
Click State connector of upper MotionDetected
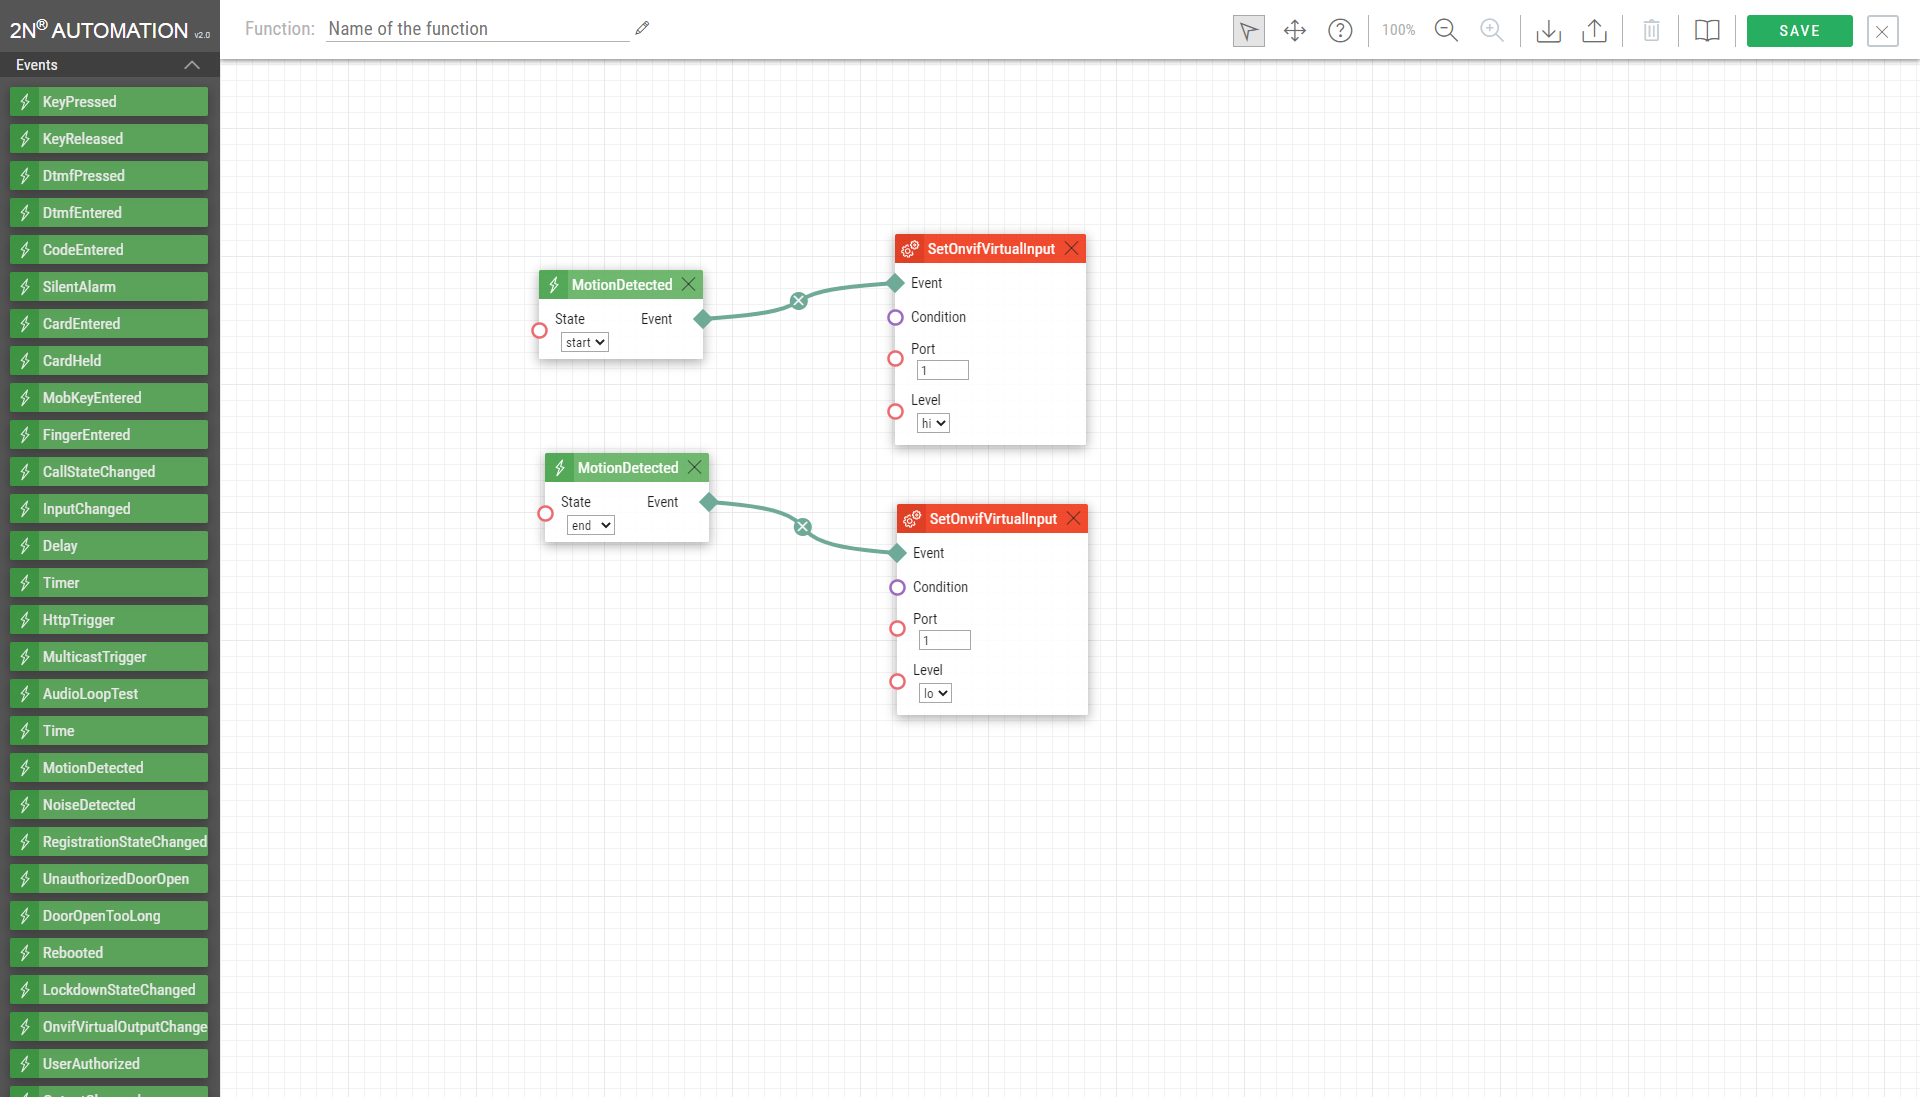click(x=539, y=331)
